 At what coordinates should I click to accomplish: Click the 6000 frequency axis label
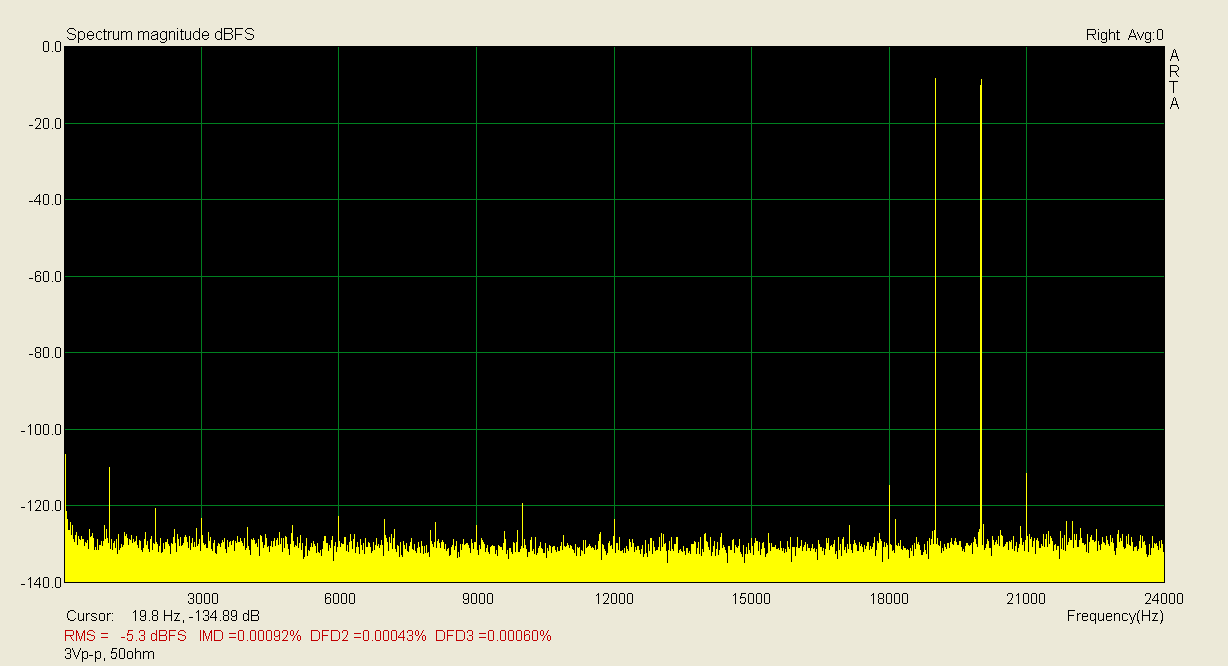340,598
